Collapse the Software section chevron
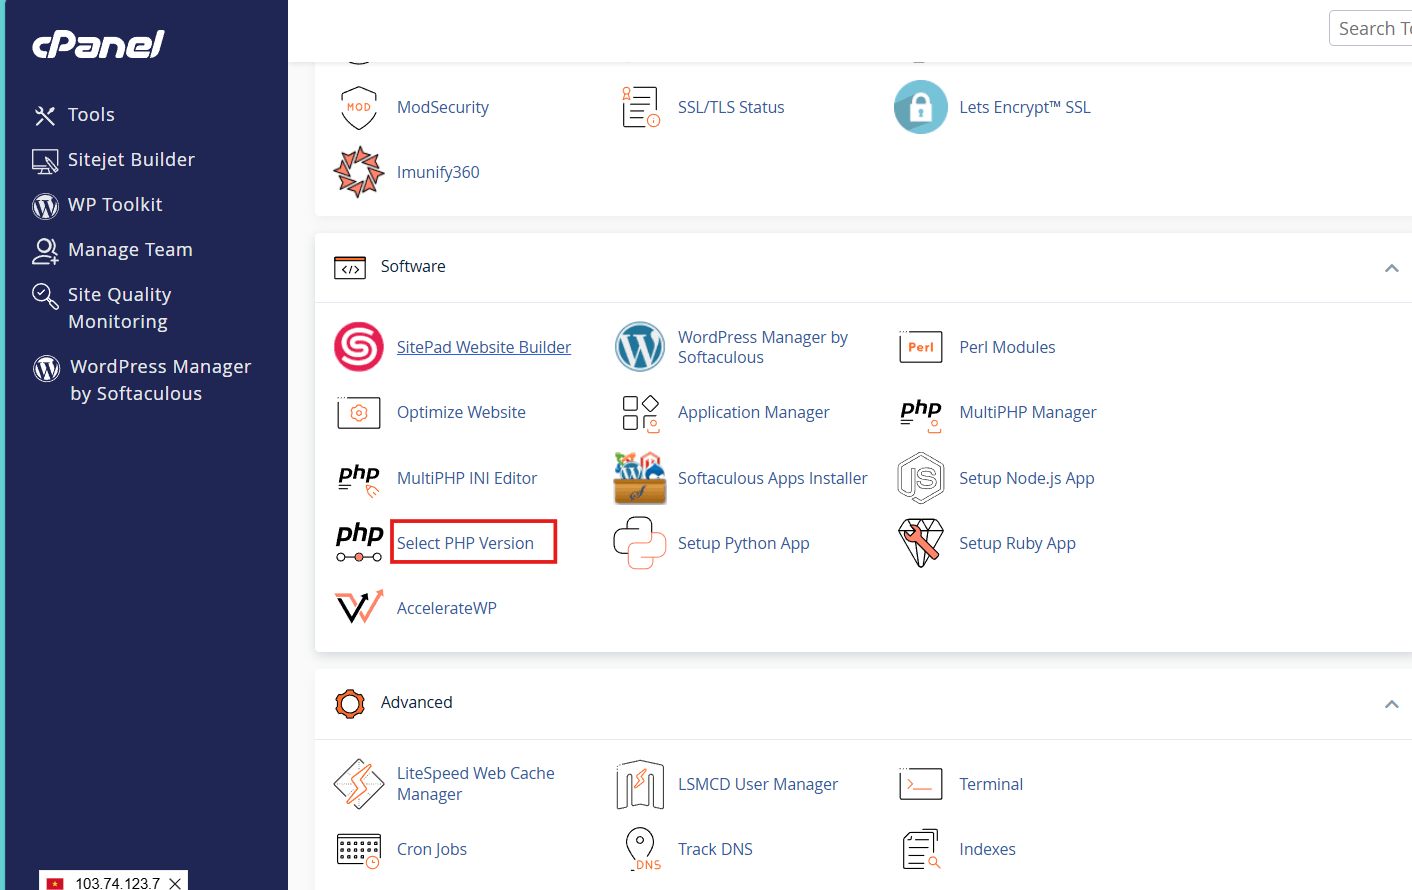Viewport: 1412px width, 890px height. coord(1391,268)
